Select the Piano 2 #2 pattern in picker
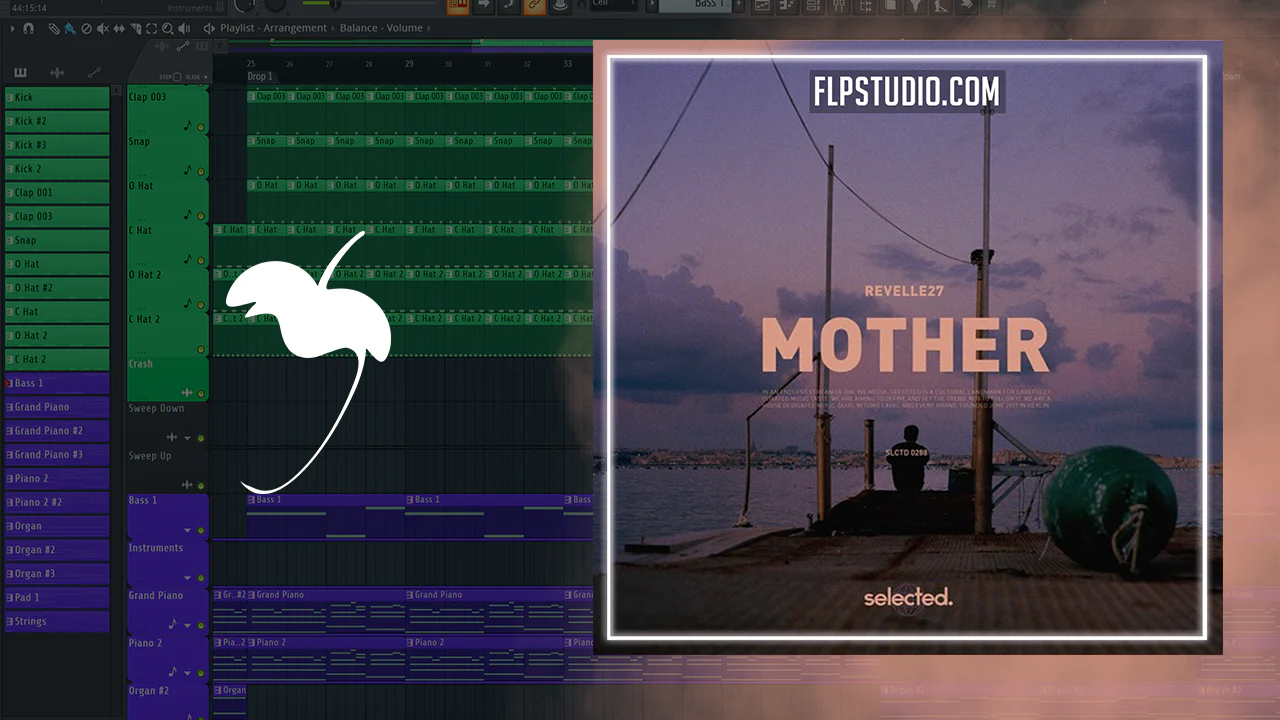 (57, 502)
